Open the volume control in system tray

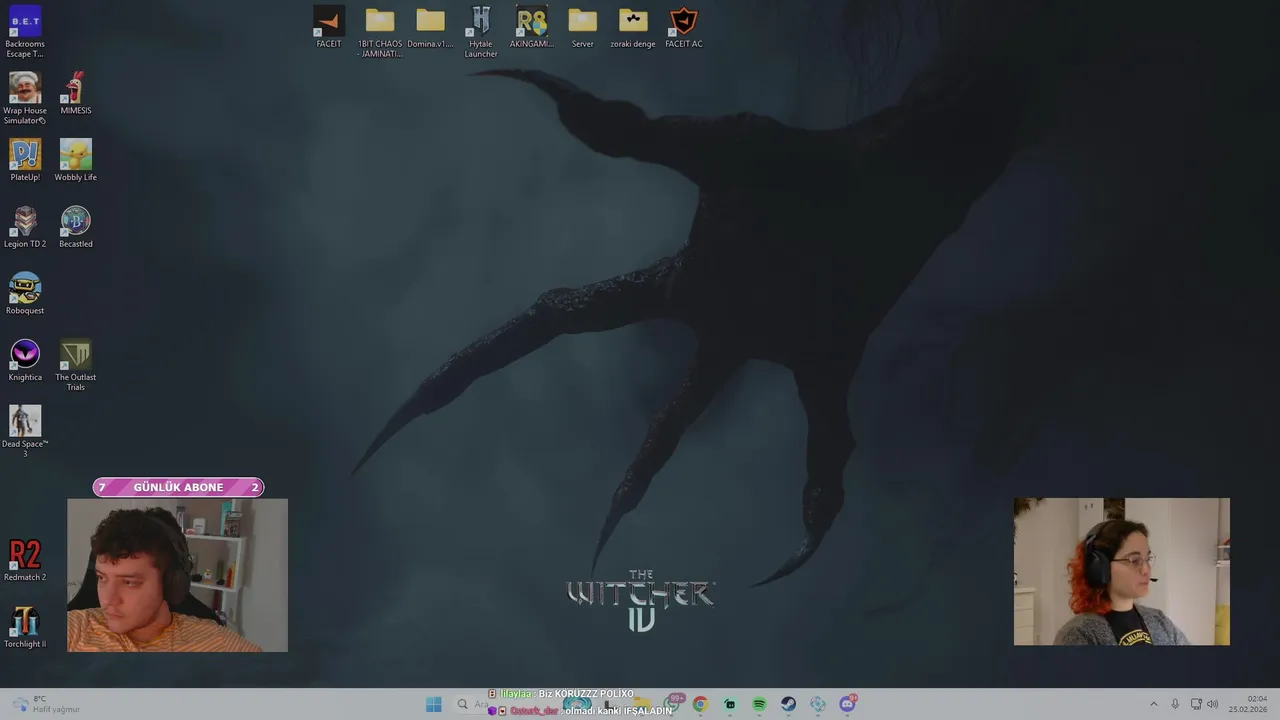point(1212,704)
